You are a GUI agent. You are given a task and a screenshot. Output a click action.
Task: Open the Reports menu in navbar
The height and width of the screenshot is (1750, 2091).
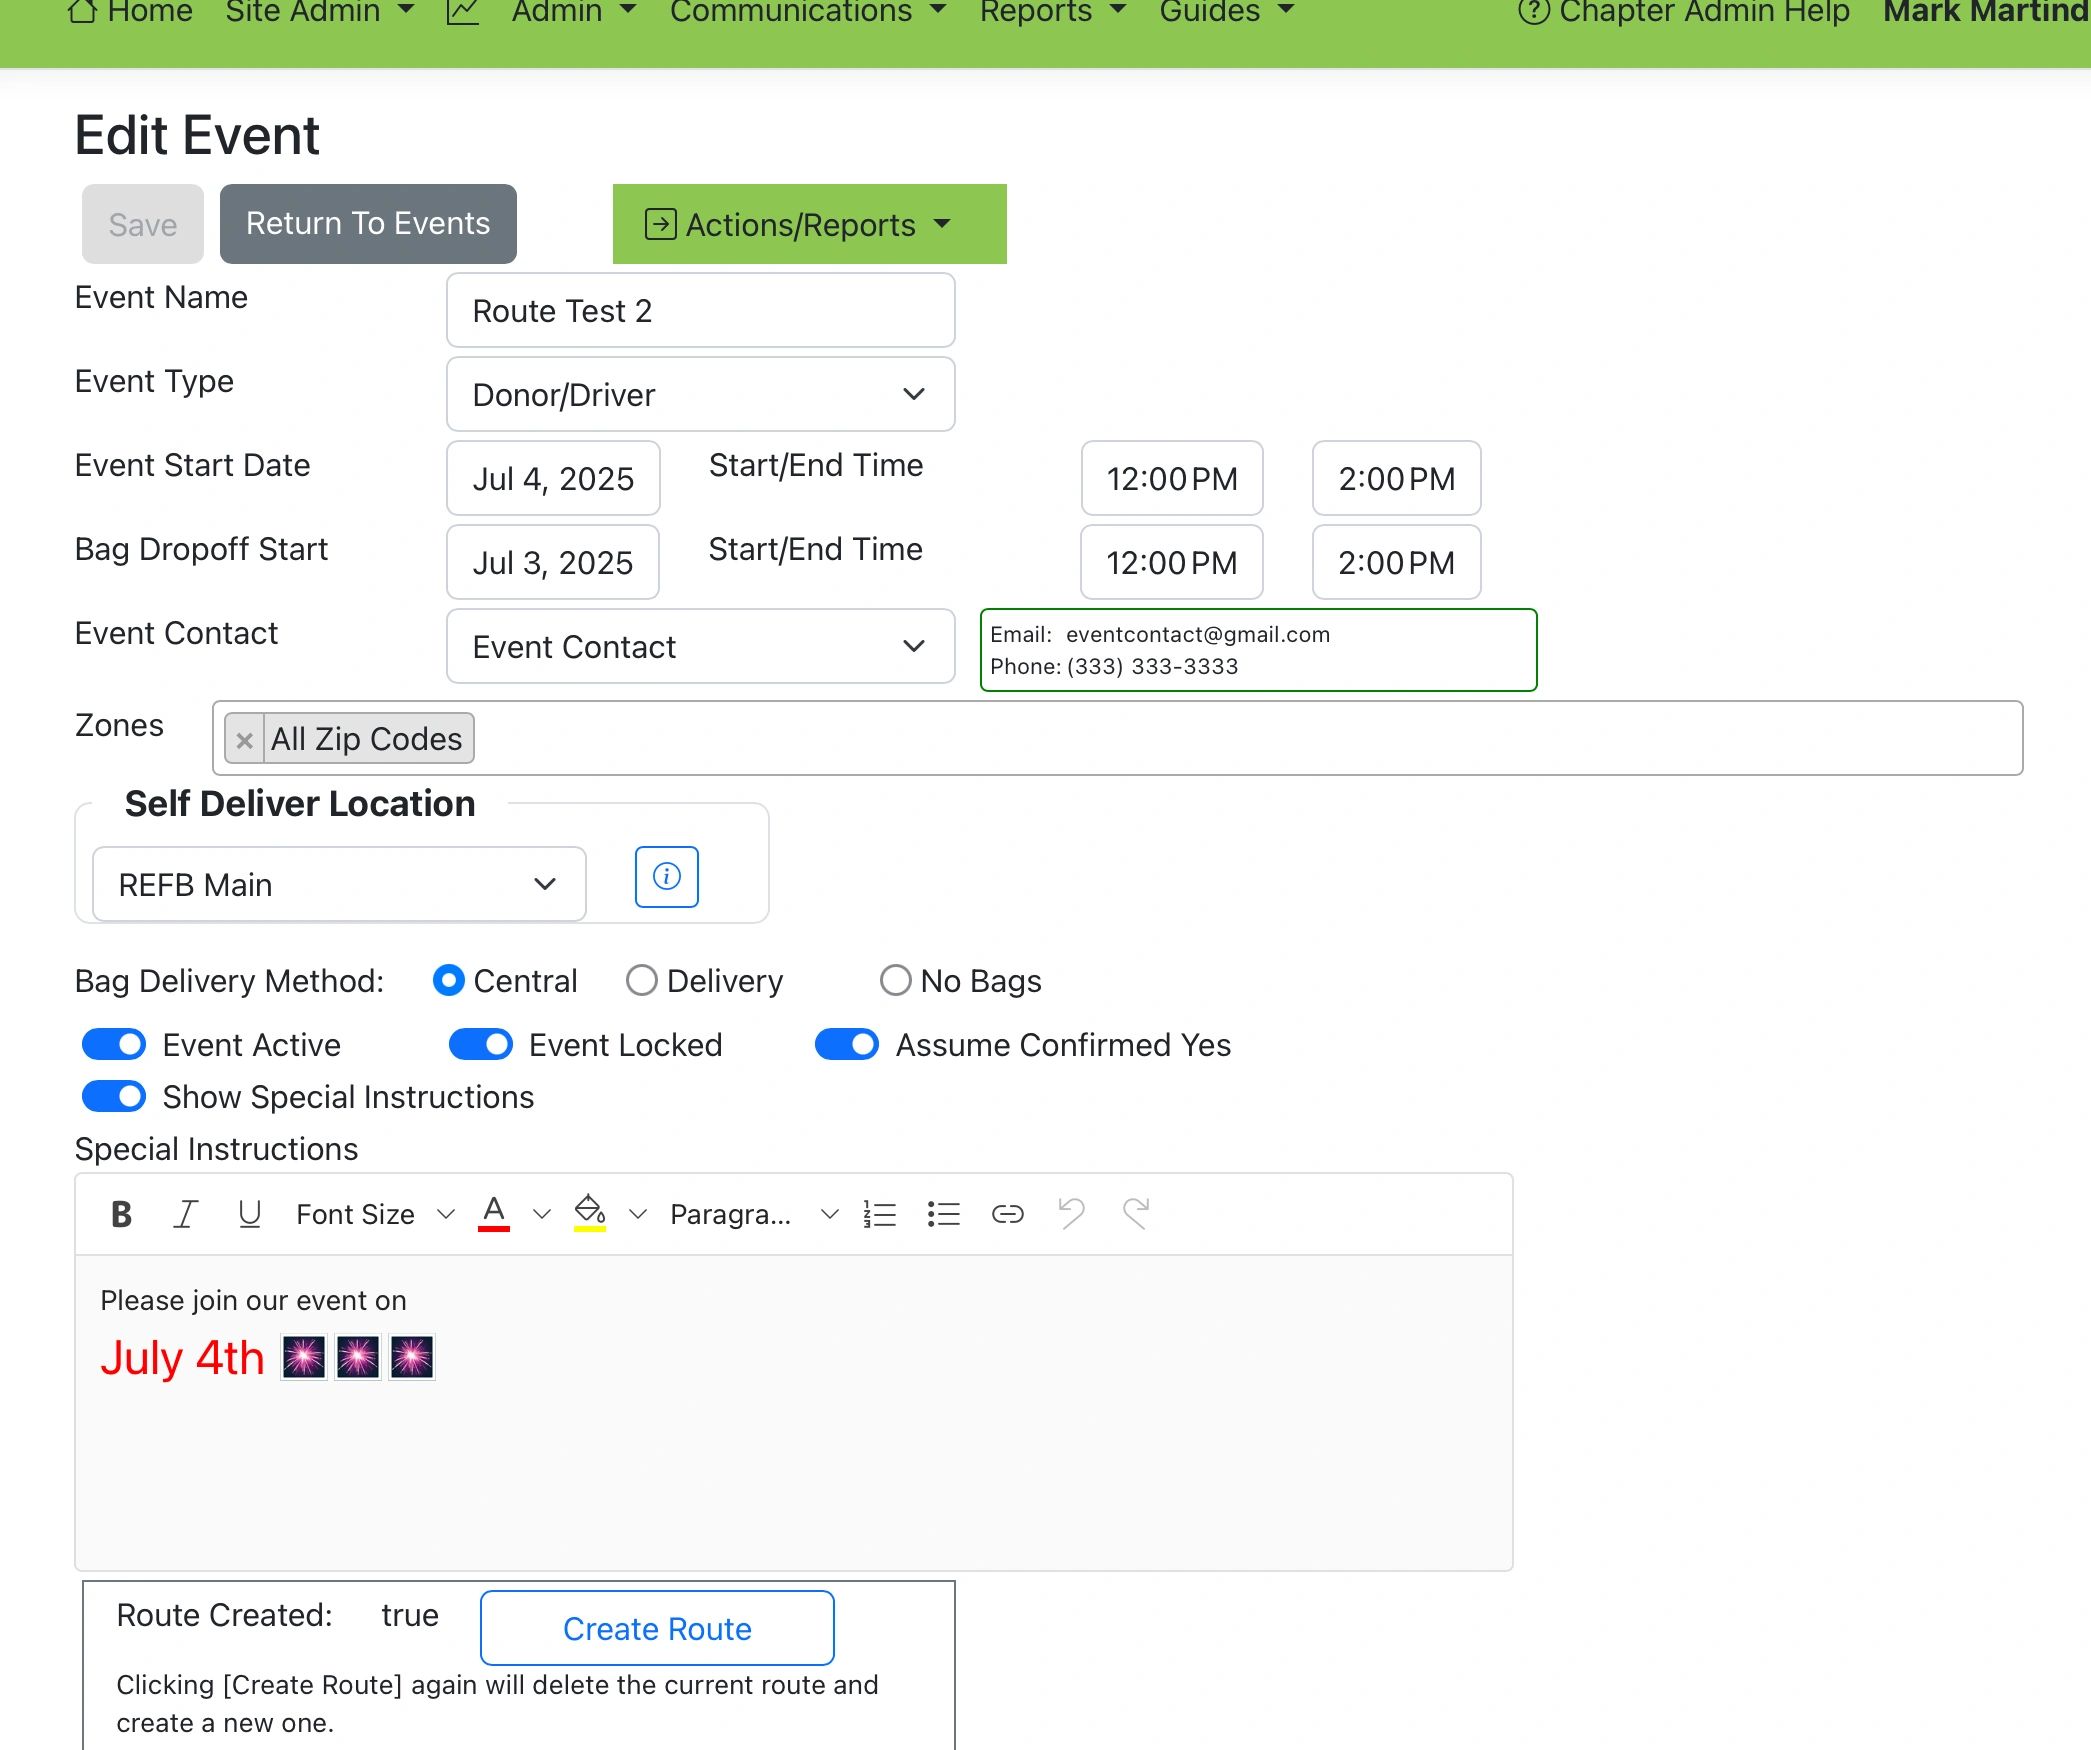1052,12
